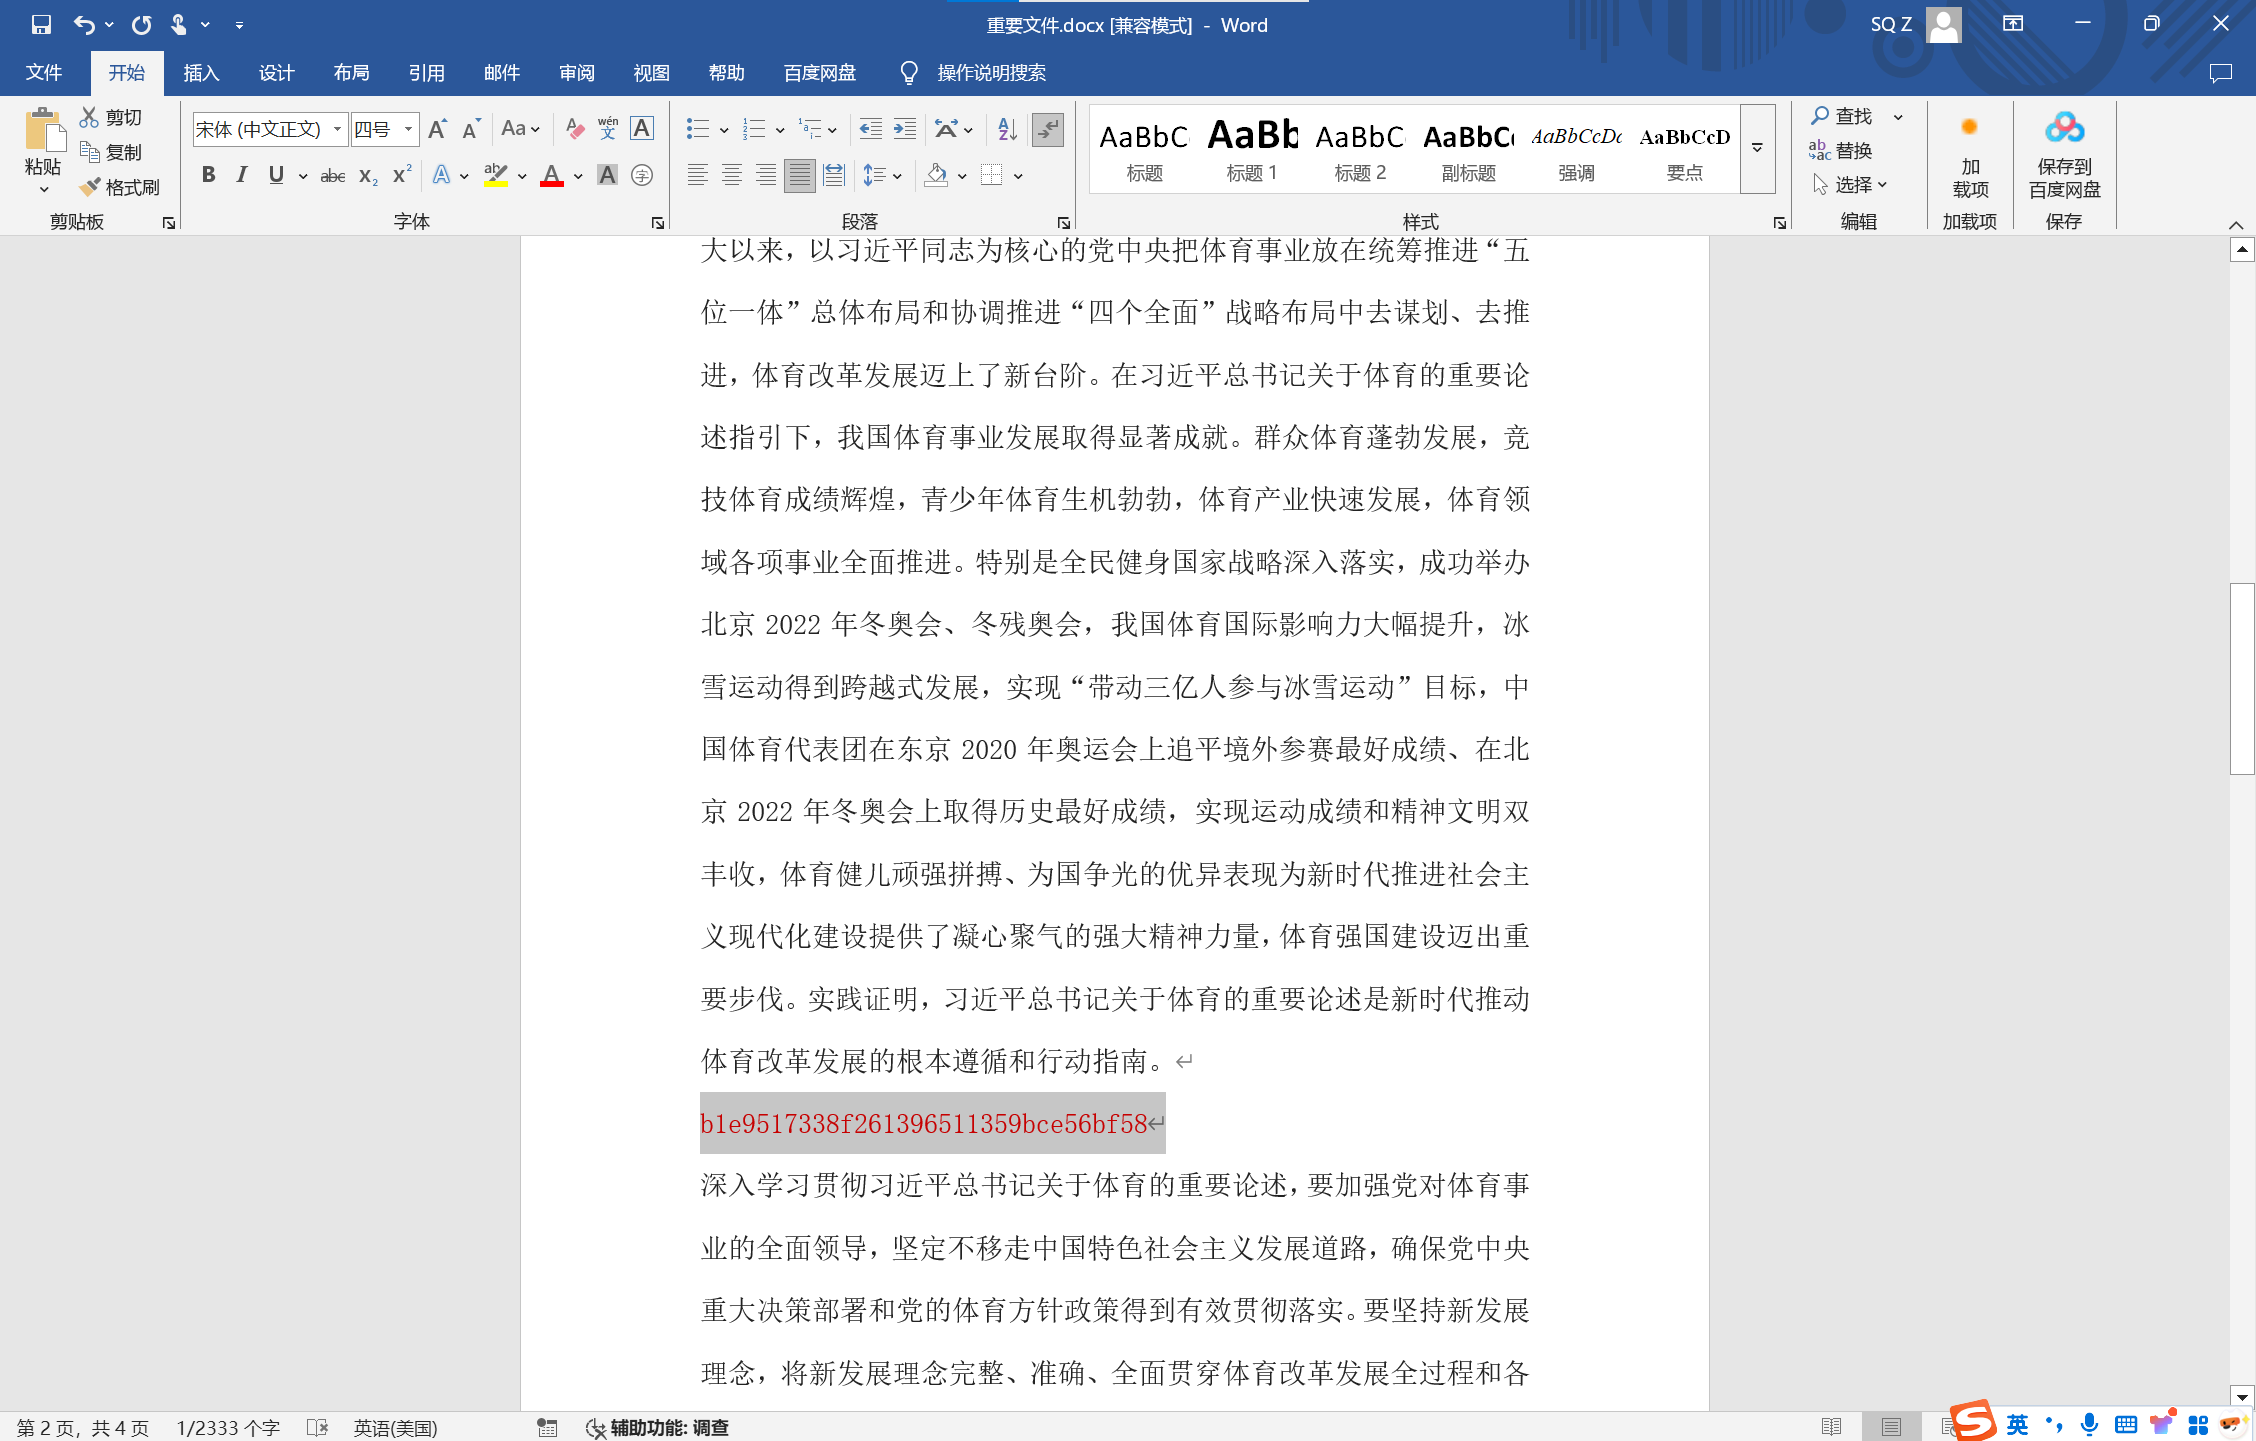Click the vertical scrollbar thumb
The width and height of the screenshot is (2256, 1441).
pyautogui.click(x=2242, y=678)
